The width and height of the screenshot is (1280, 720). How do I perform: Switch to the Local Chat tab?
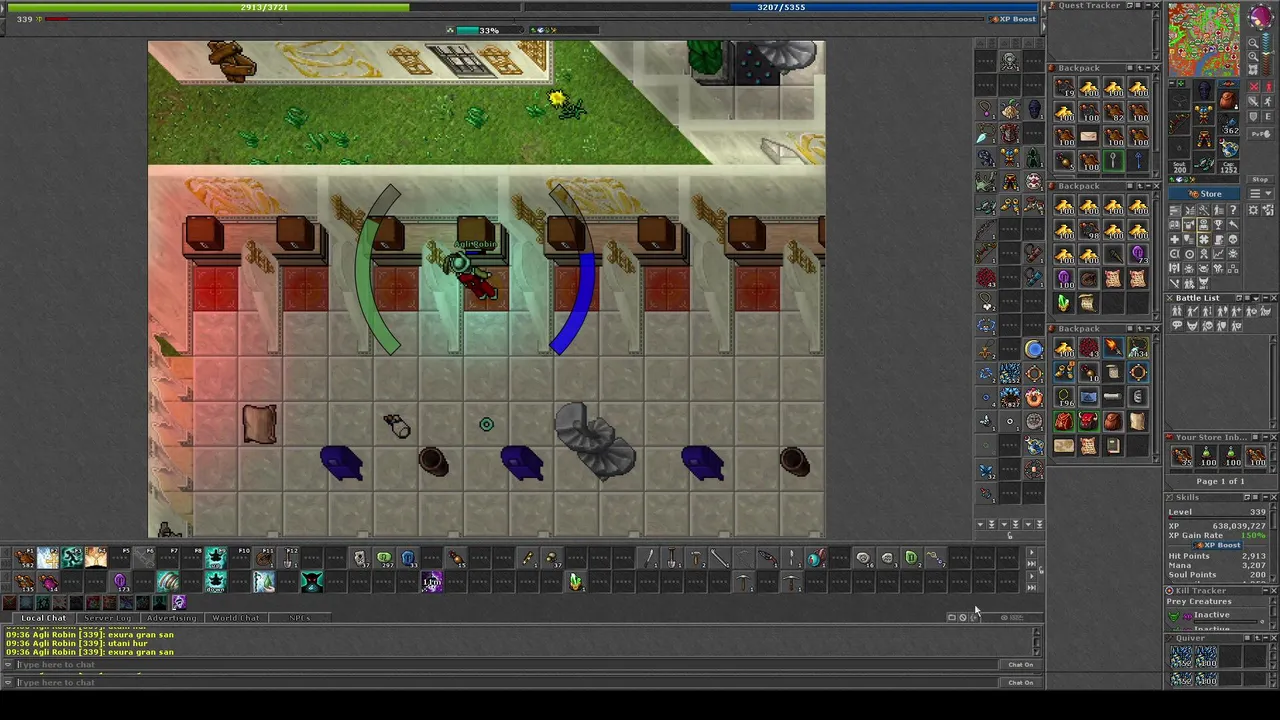(x=44, y=618)
